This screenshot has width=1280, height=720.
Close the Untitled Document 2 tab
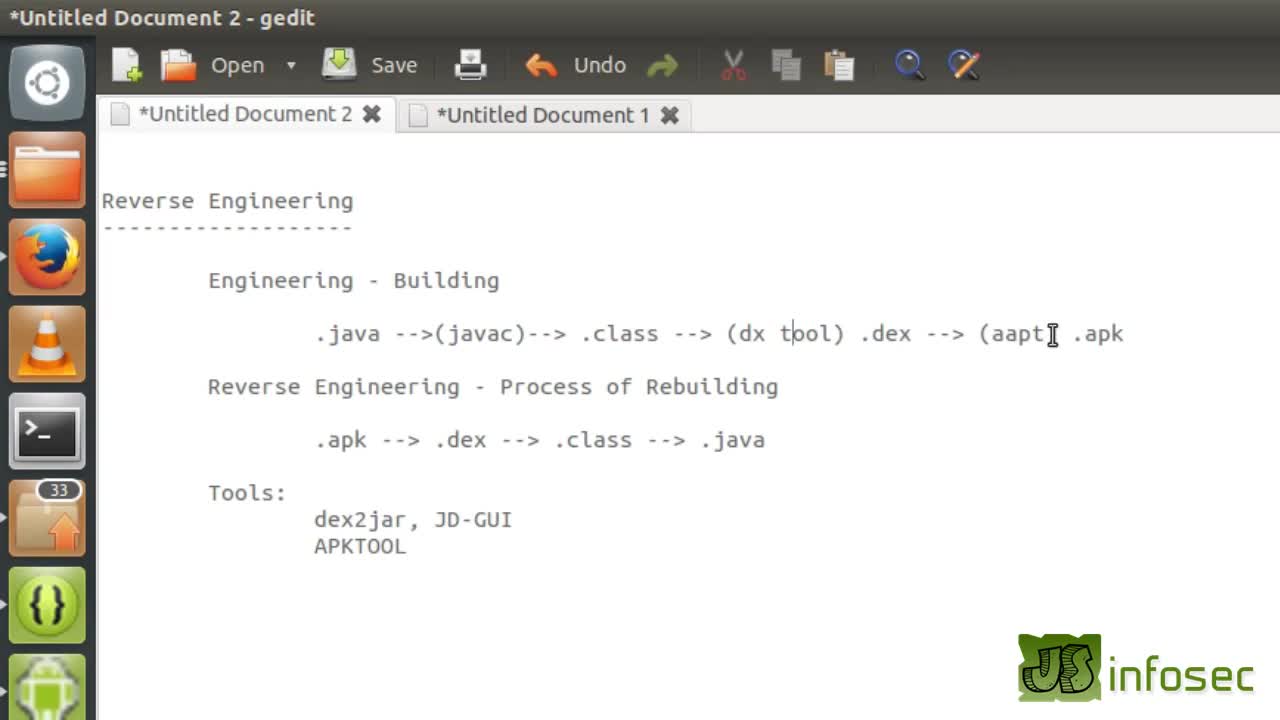click(371, 114)
